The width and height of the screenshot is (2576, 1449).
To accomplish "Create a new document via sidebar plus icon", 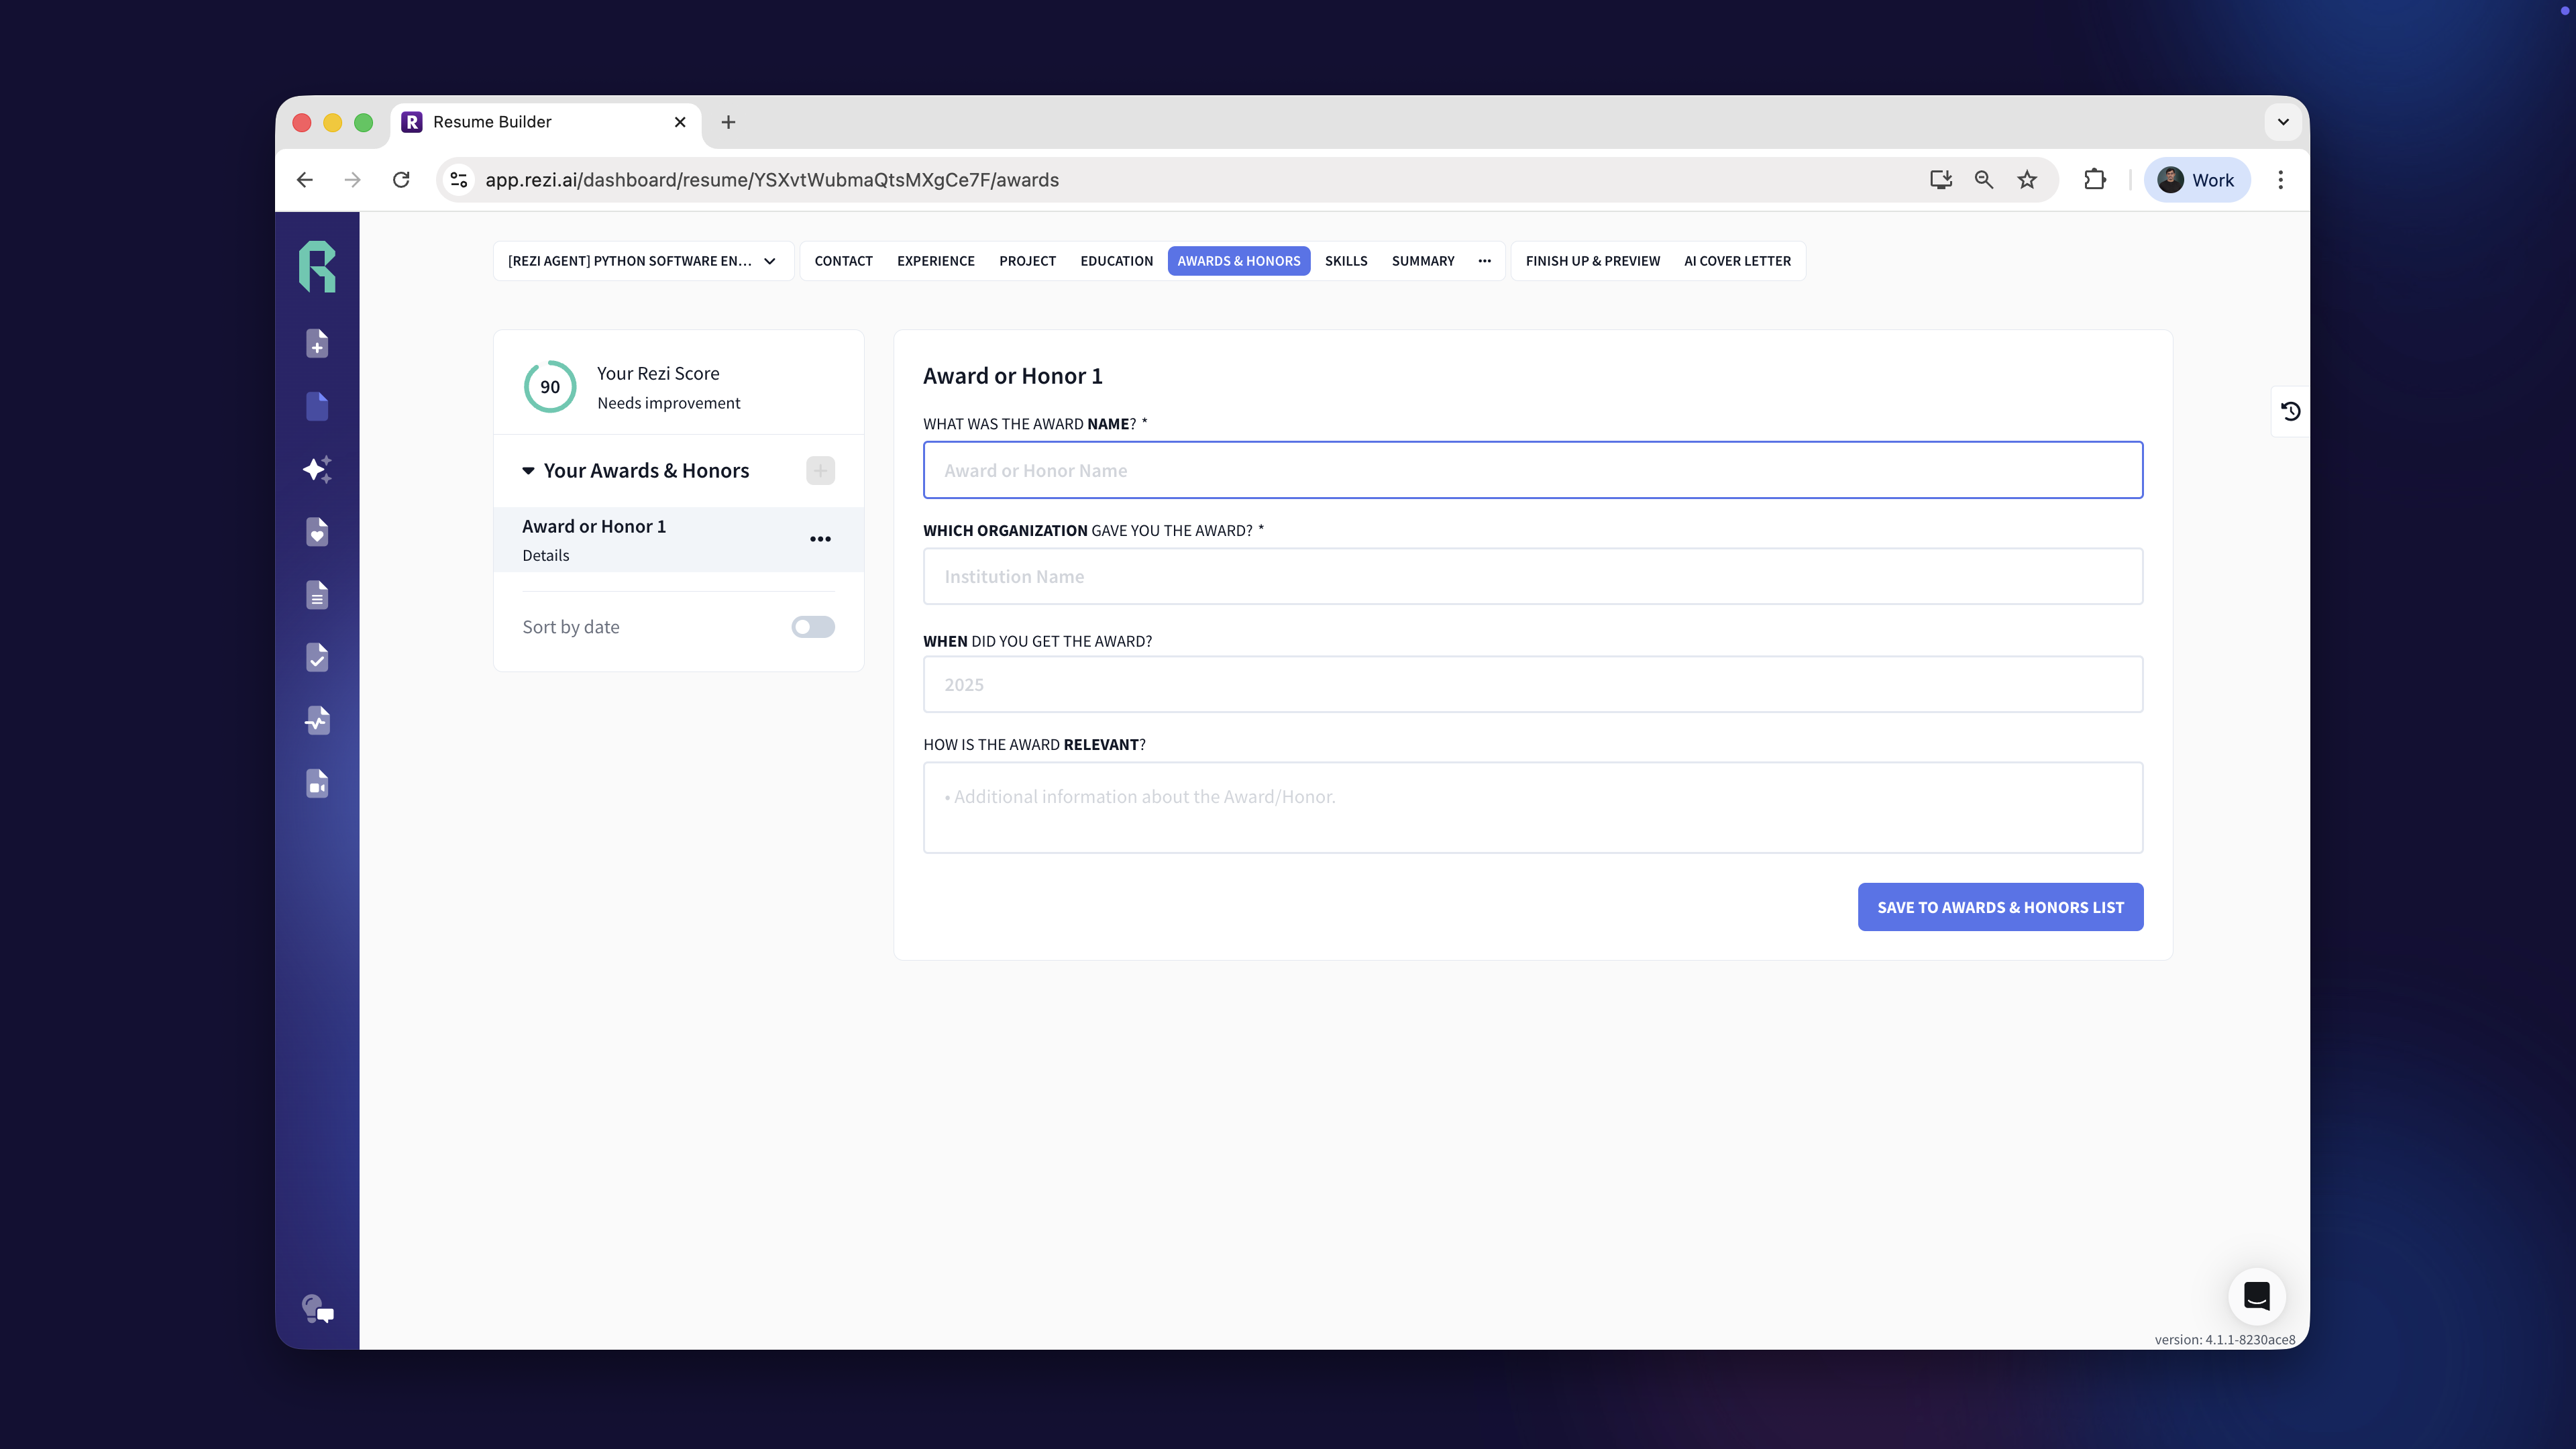I will pyautogui.click(x=317, y=343).
